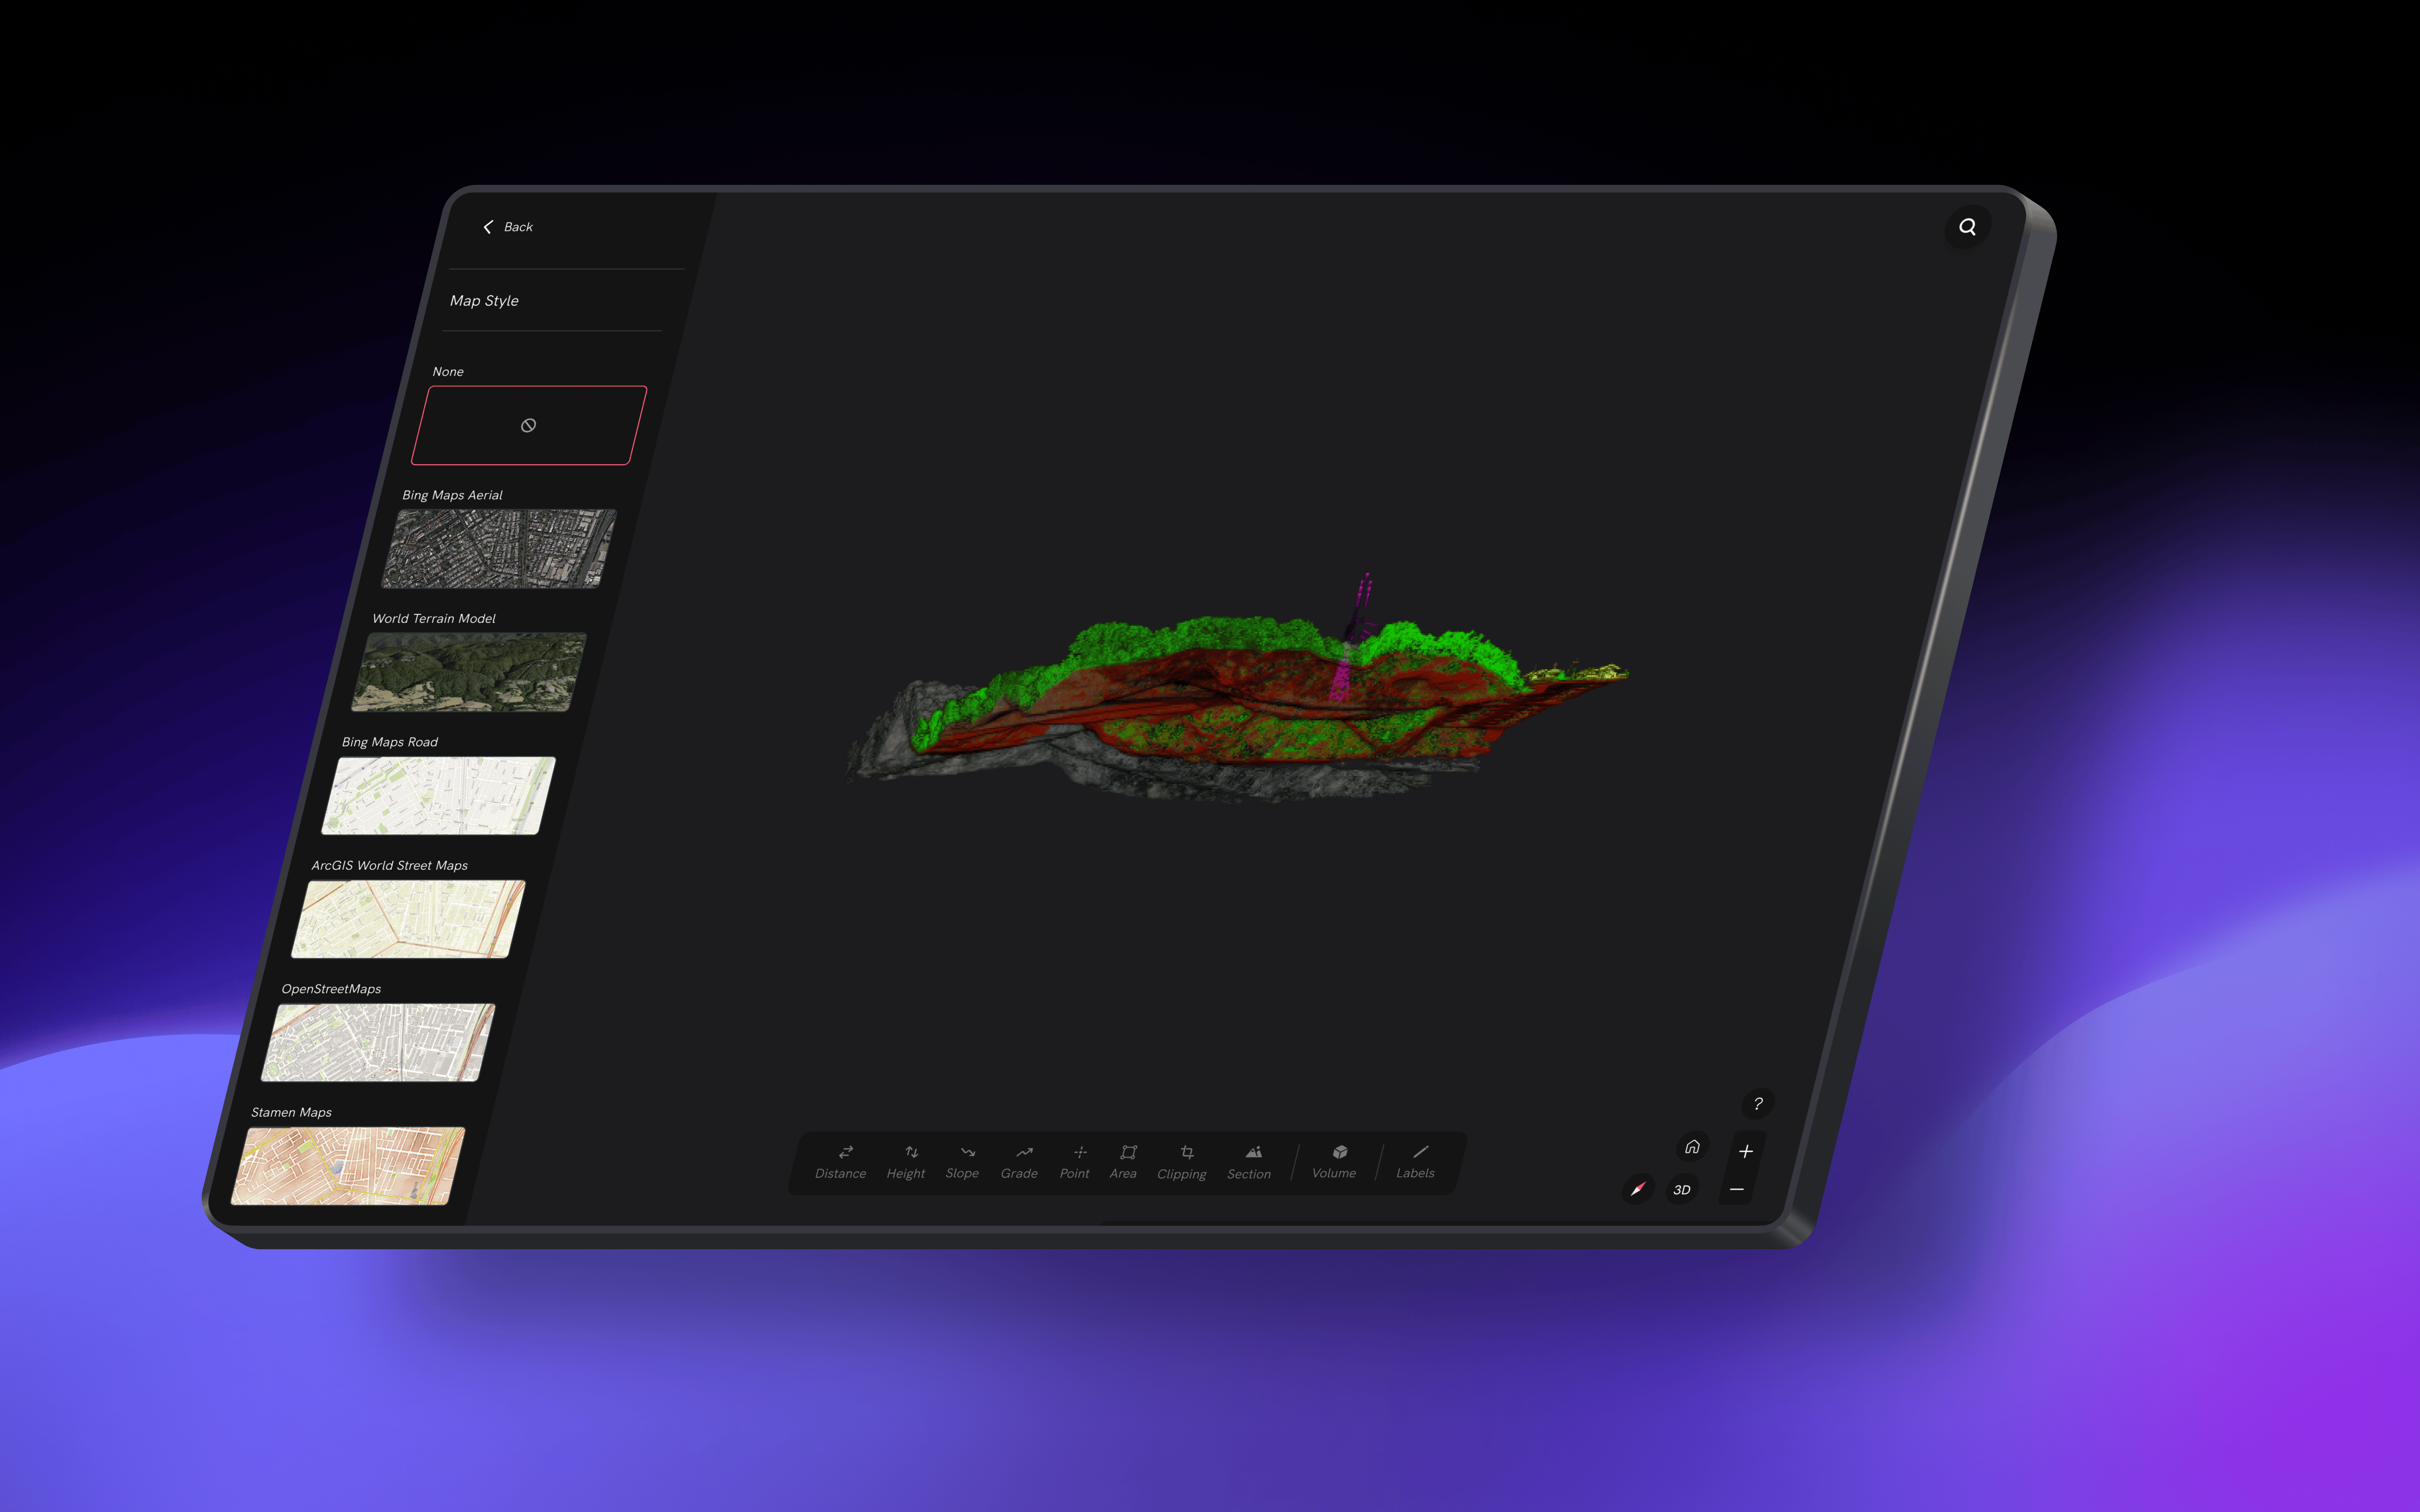Open help with the question mark
The height and width of the screenshot is (1512, 2420).
click(x=1758, y=1103)
